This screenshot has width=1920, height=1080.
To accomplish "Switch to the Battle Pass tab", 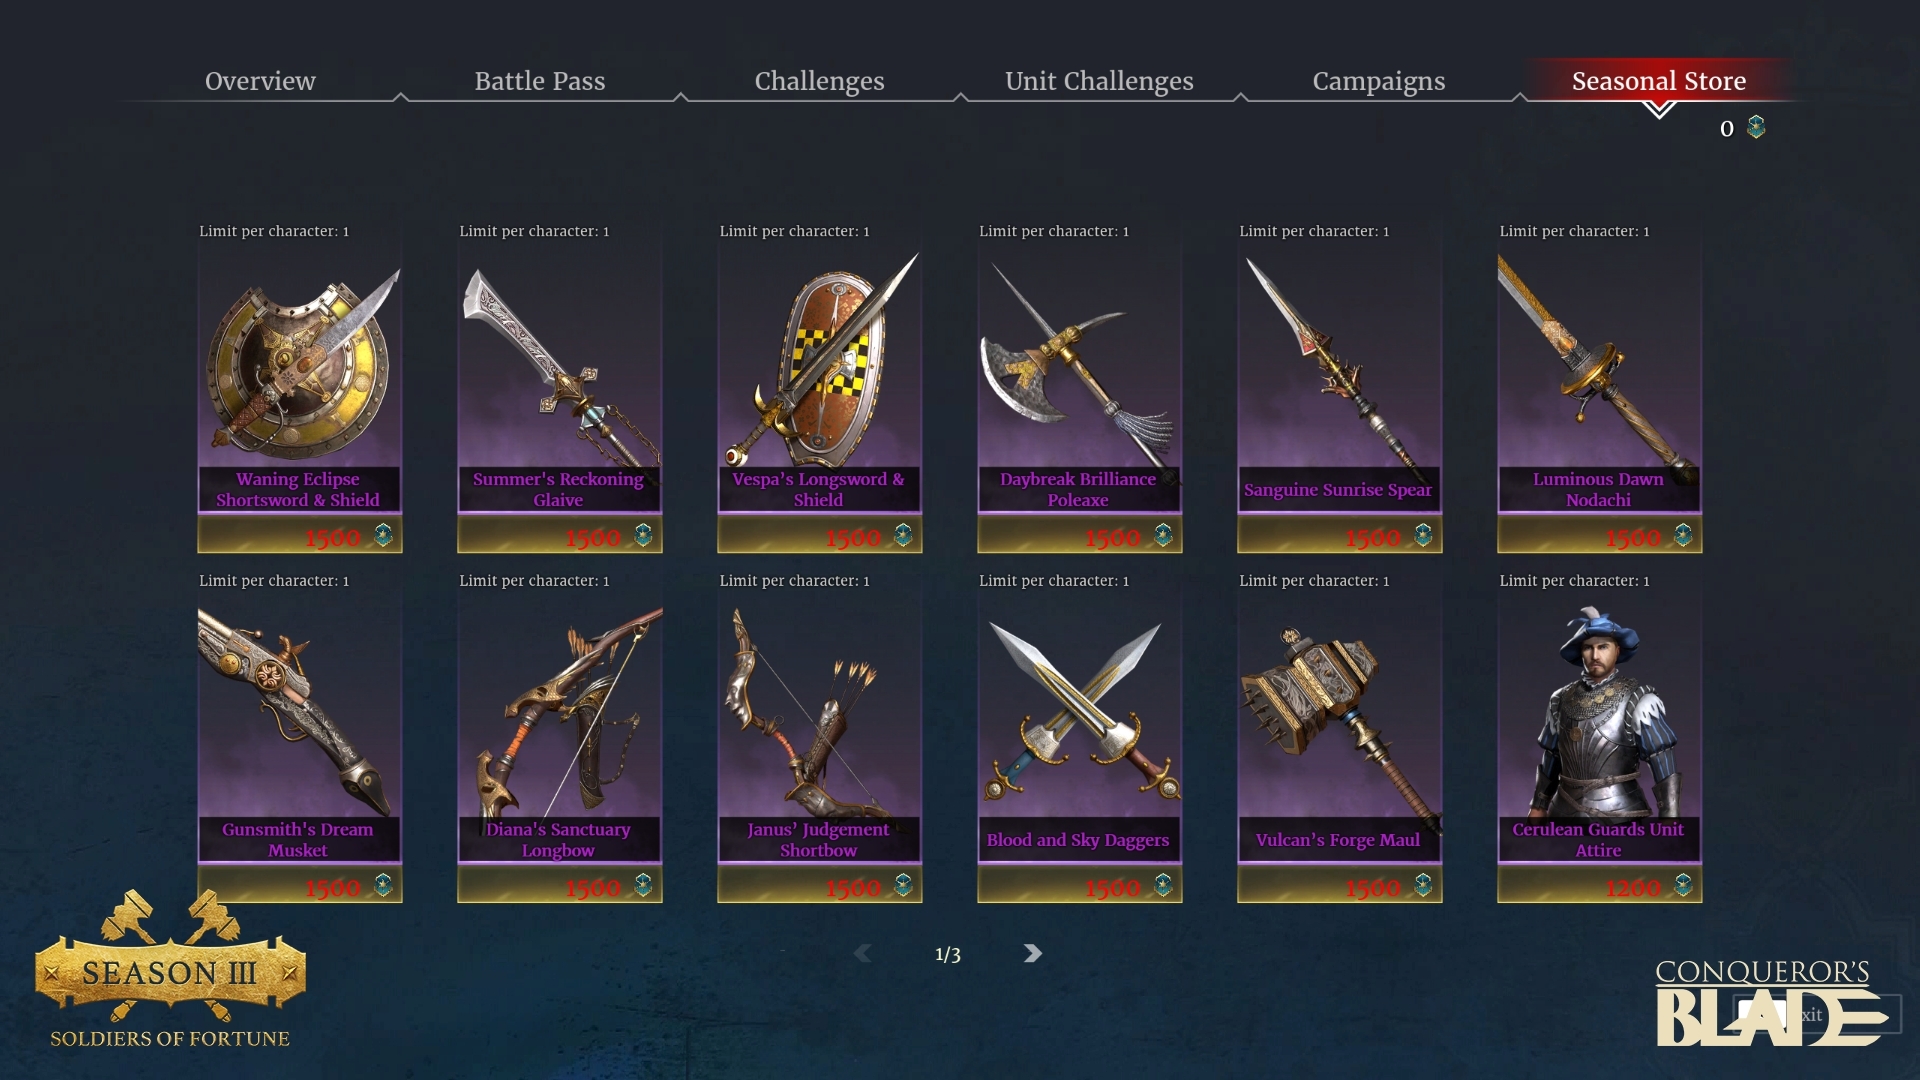I will point(540,81).
